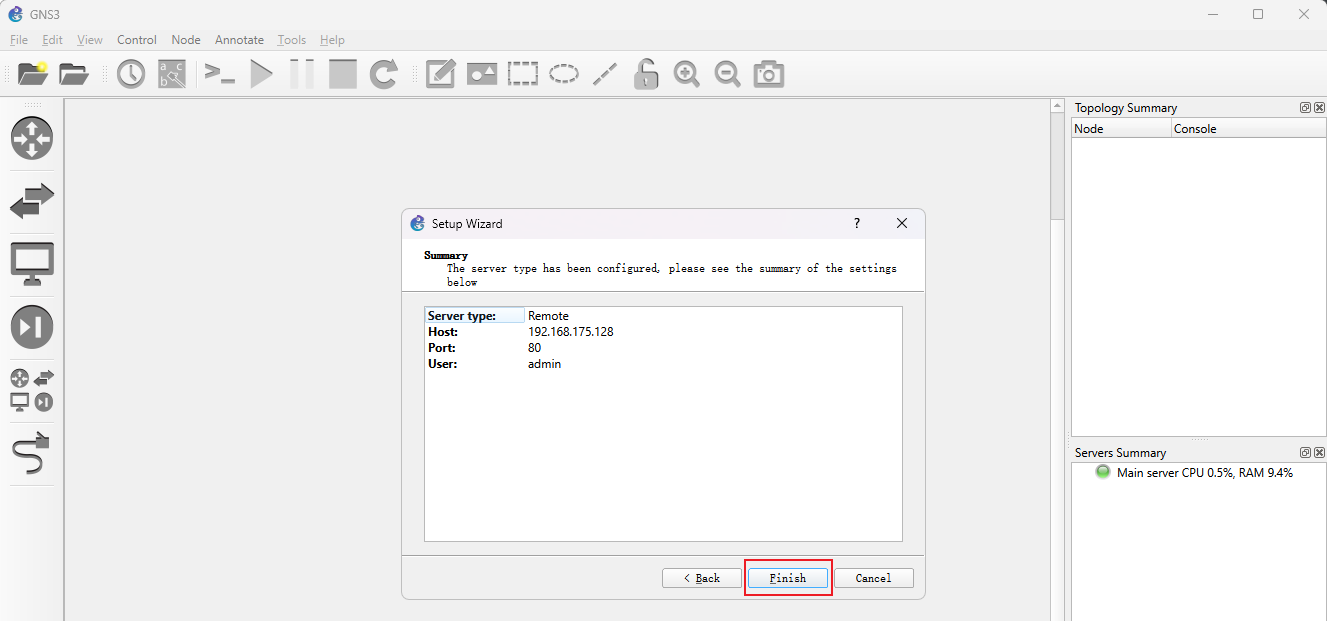1327x621 pixels.
Task: Open project using the folder icon
Action: pyautogui.click(x=74, y=74)
